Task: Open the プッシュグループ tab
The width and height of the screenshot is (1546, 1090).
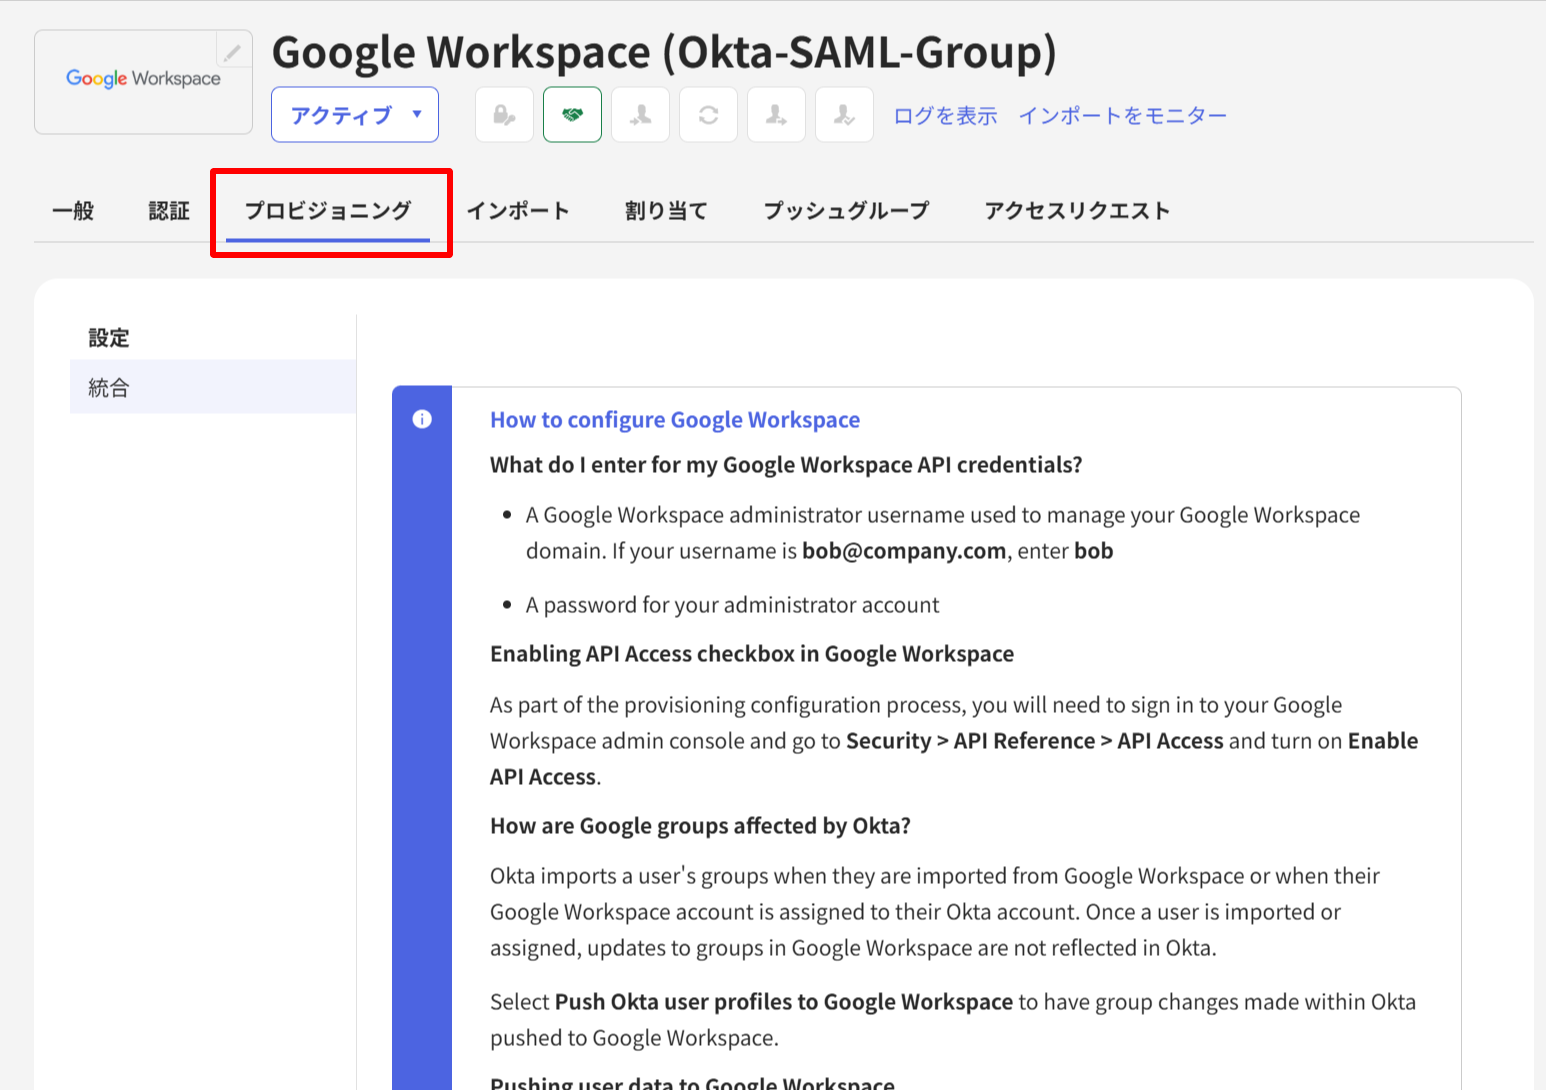Action: point(845,210)
